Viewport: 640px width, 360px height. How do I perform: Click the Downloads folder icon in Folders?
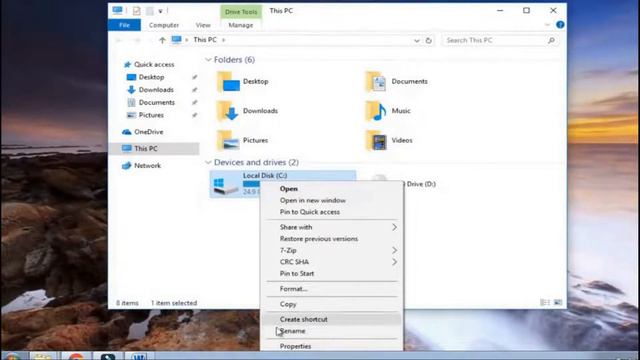pyautogui.click(x=228, y=111)
